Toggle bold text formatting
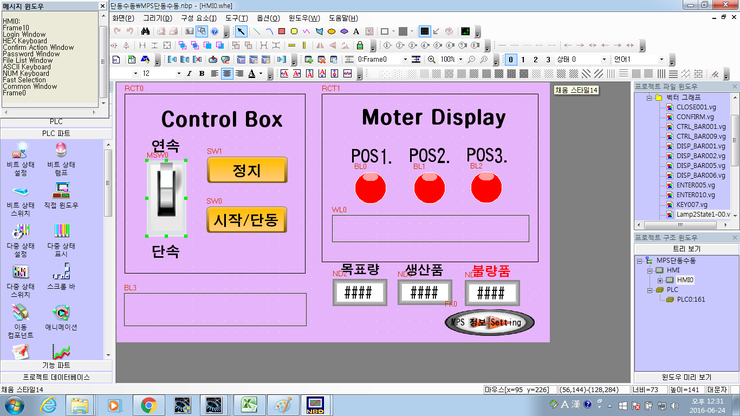This screenshot has width=740, height=416. [202, 74]
